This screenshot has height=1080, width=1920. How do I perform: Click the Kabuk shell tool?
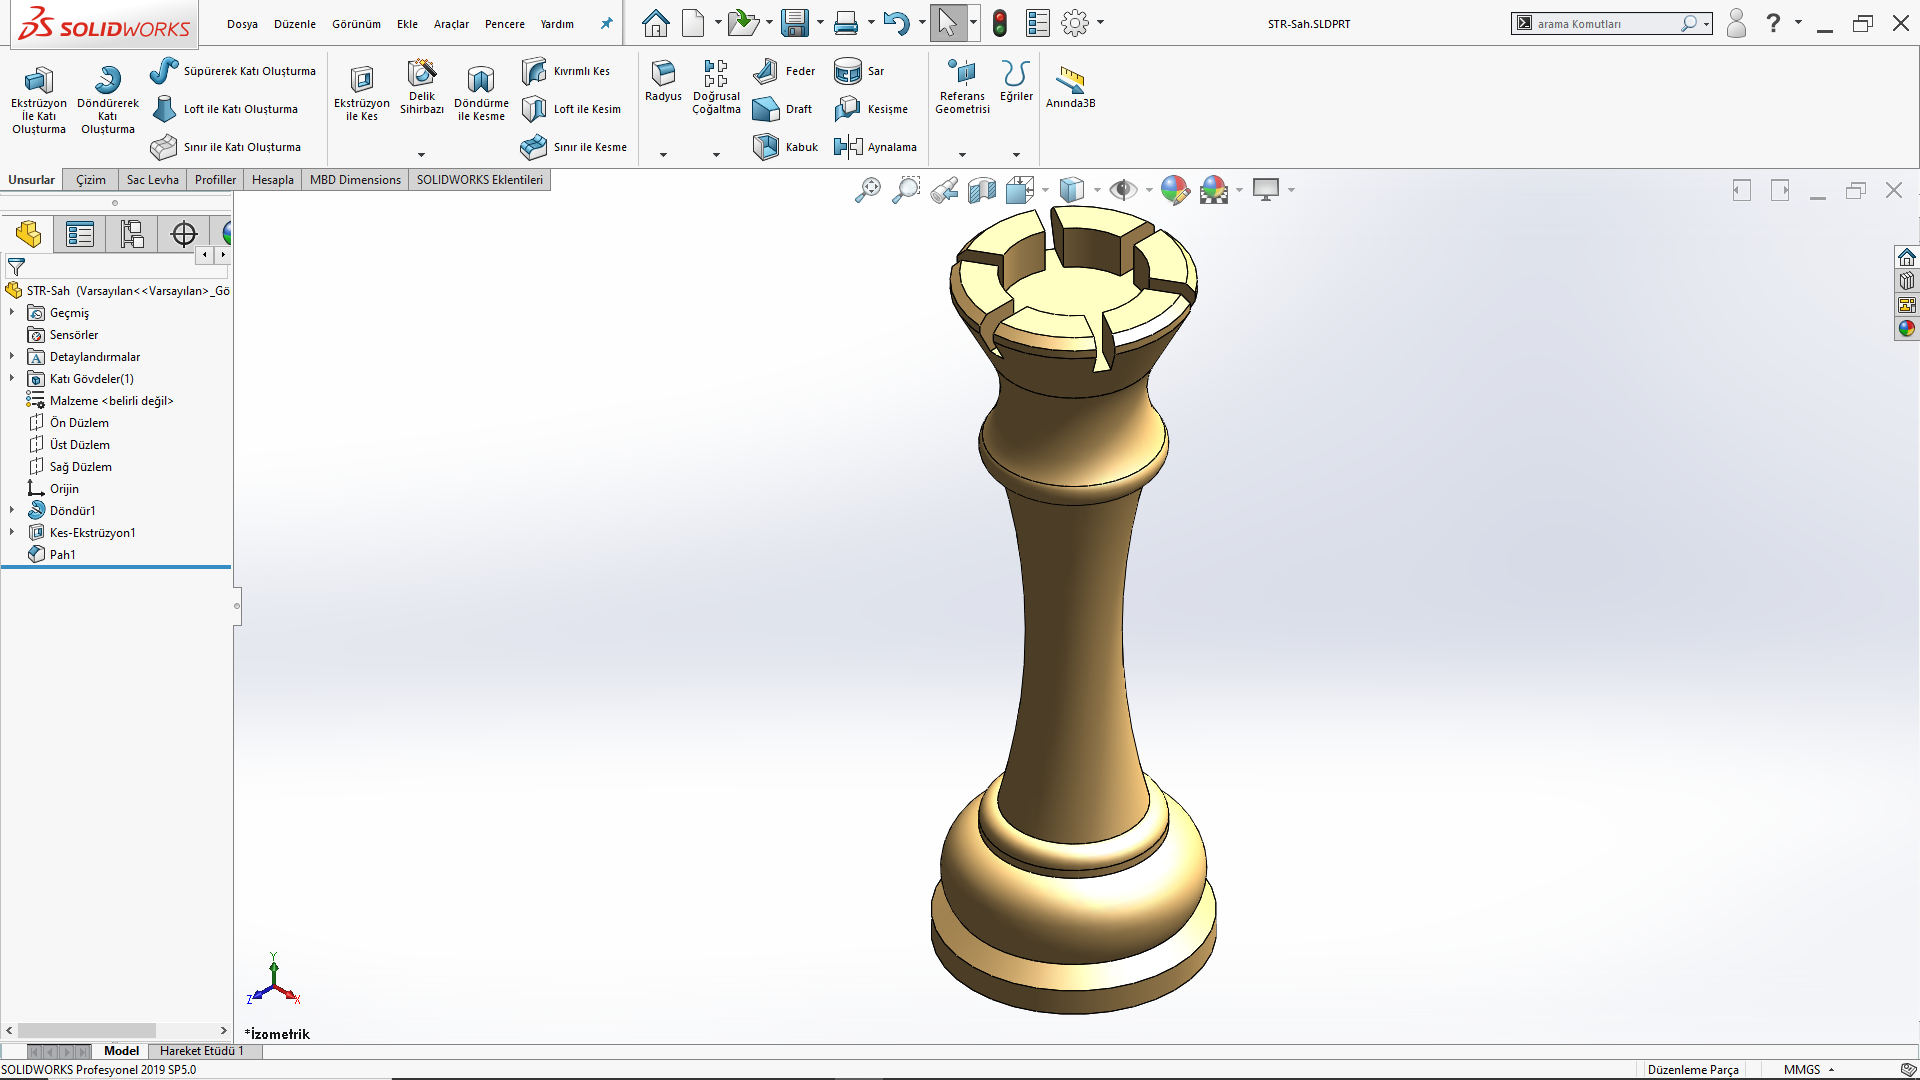pyautogui.click(x=786, y=147)
